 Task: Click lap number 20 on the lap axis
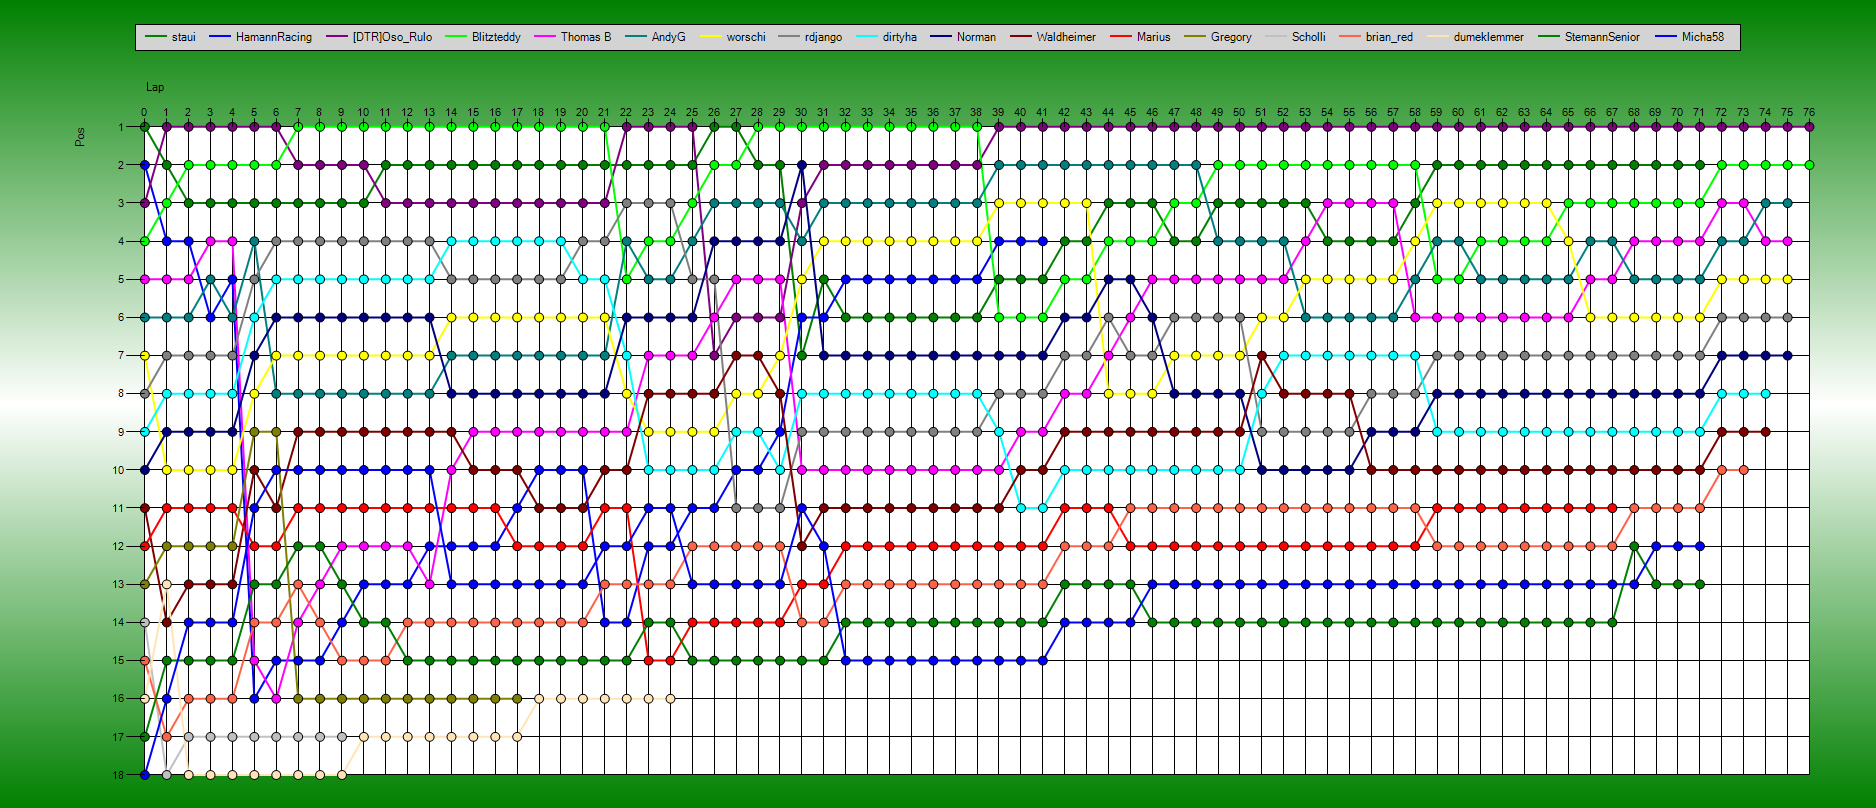pos(582,113)
